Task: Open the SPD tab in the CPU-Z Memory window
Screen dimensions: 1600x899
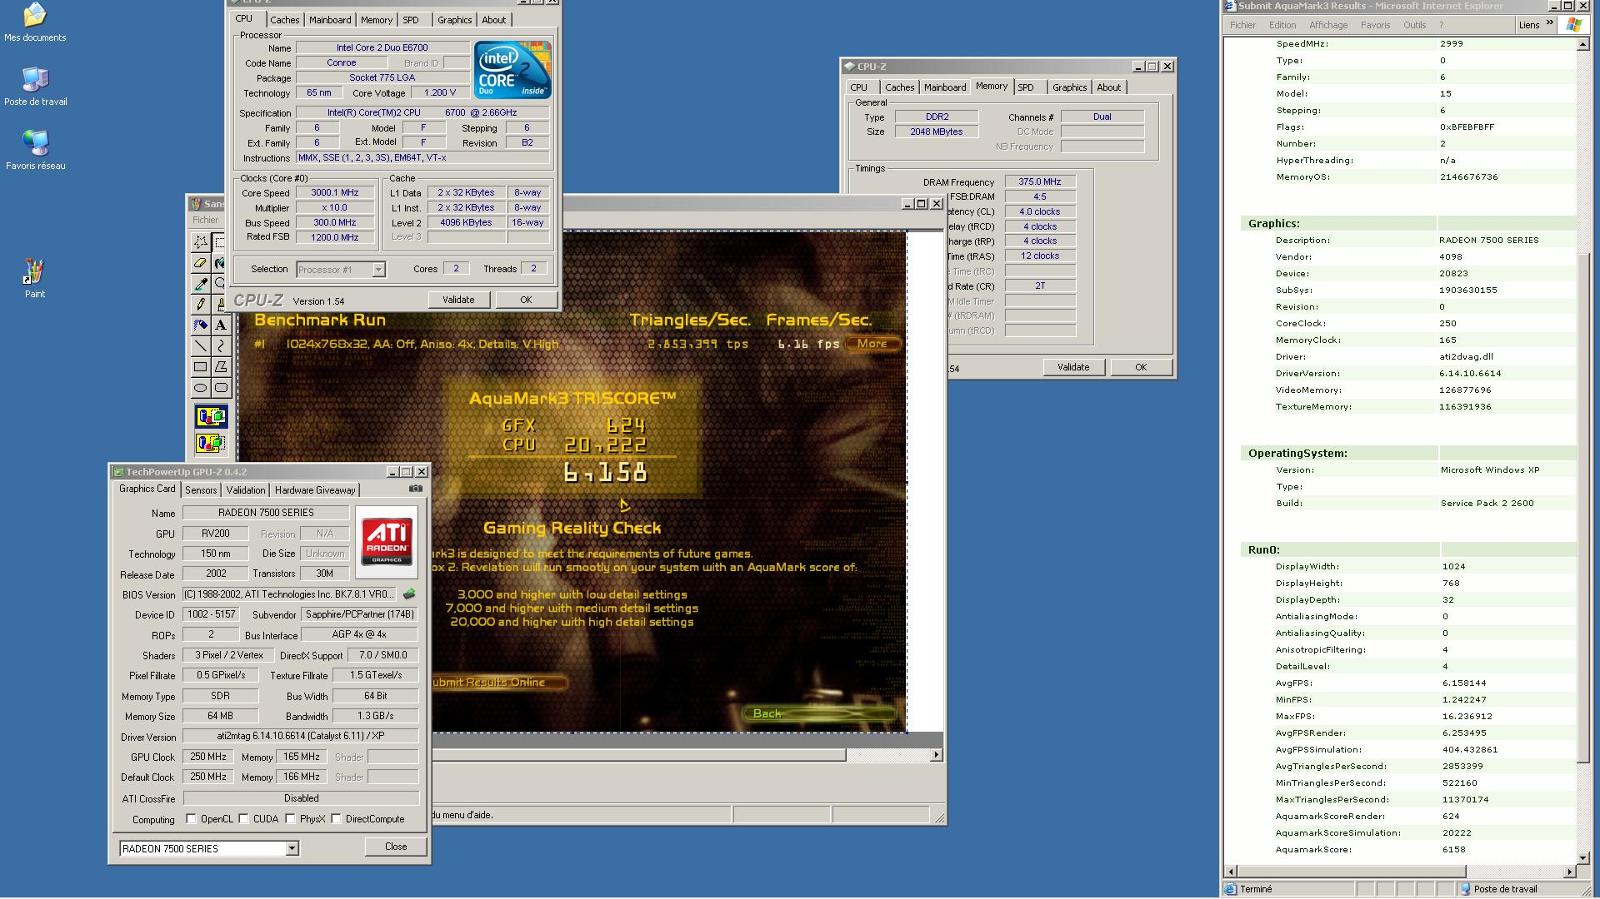Action: (x=1026, y=87)
